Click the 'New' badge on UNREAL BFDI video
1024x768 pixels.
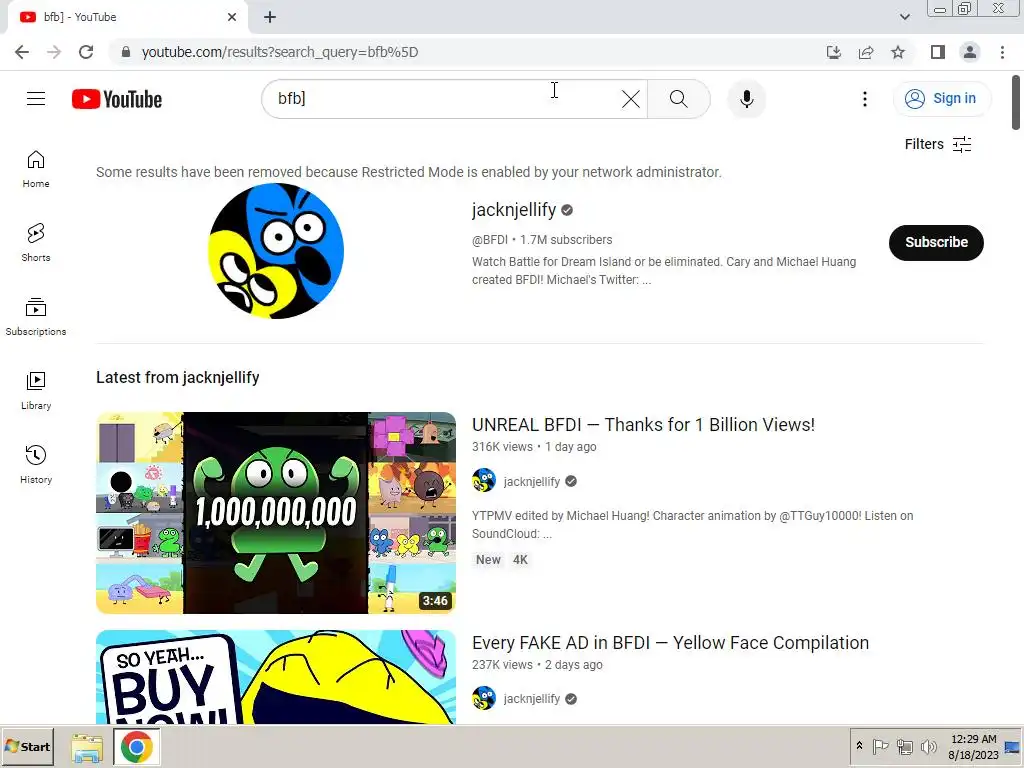click(488, 560)
